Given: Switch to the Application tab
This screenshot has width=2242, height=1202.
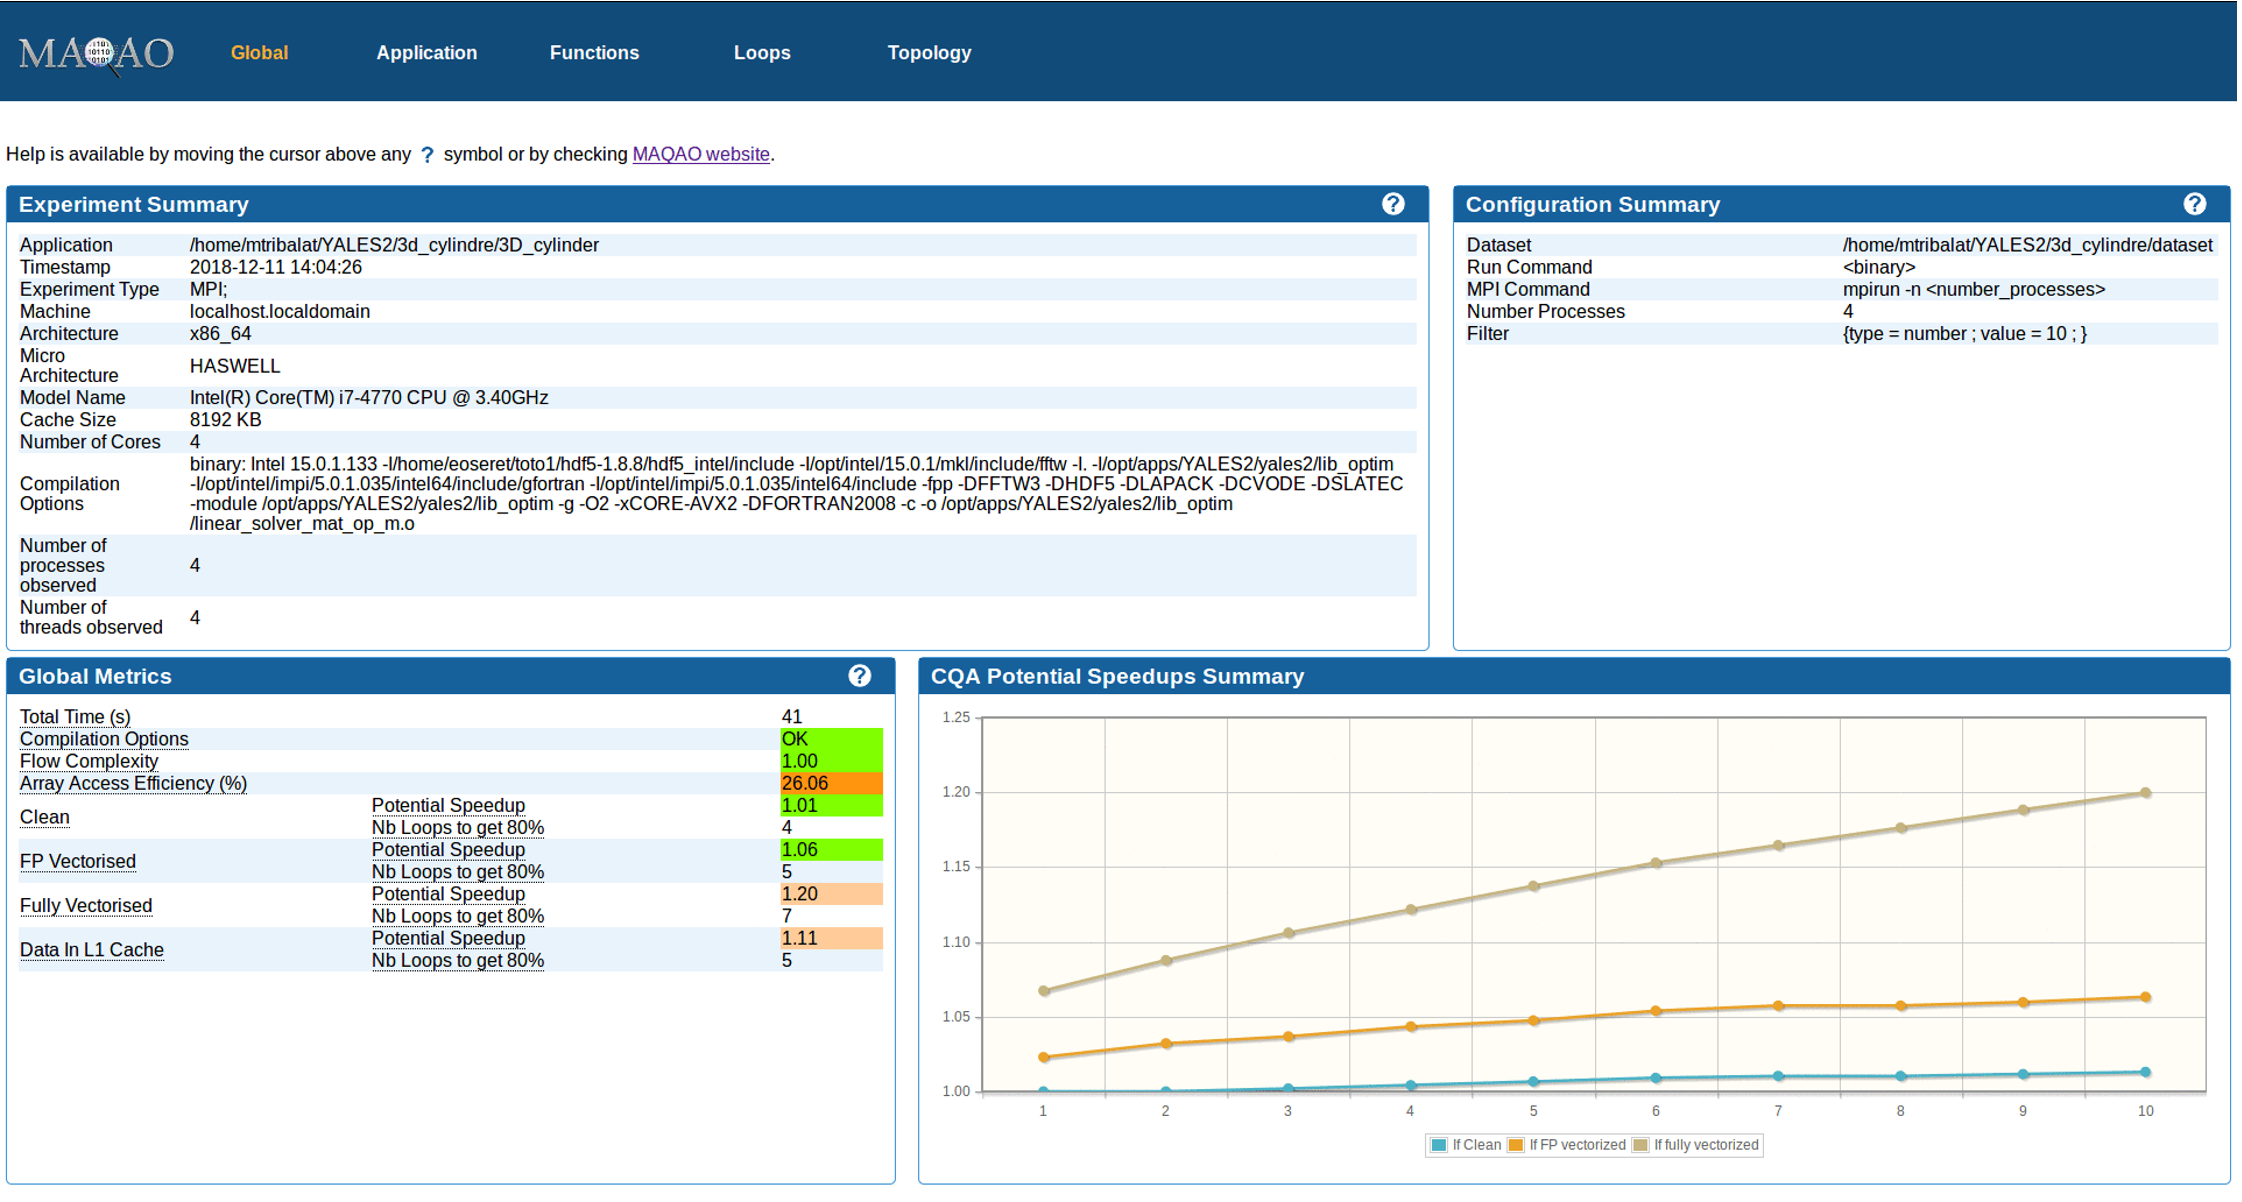Looking at the screenshot, I should (426, 53).
